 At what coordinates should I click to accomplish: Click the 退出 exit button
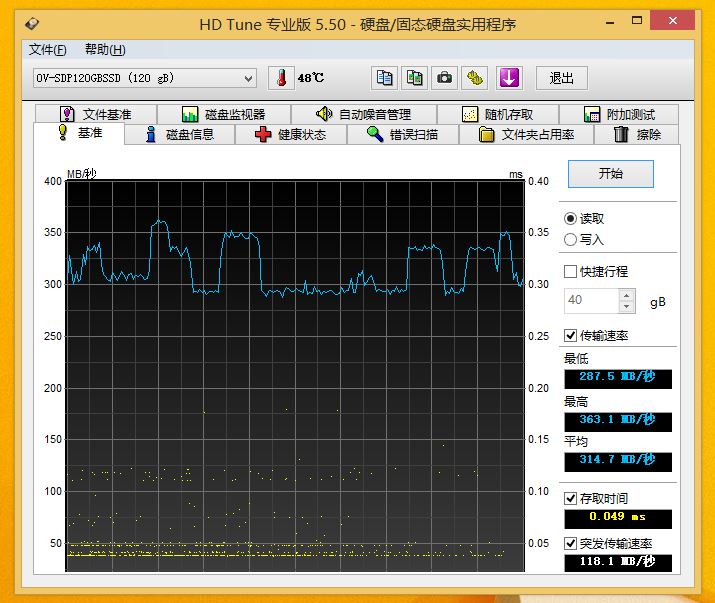coord(561,78)
